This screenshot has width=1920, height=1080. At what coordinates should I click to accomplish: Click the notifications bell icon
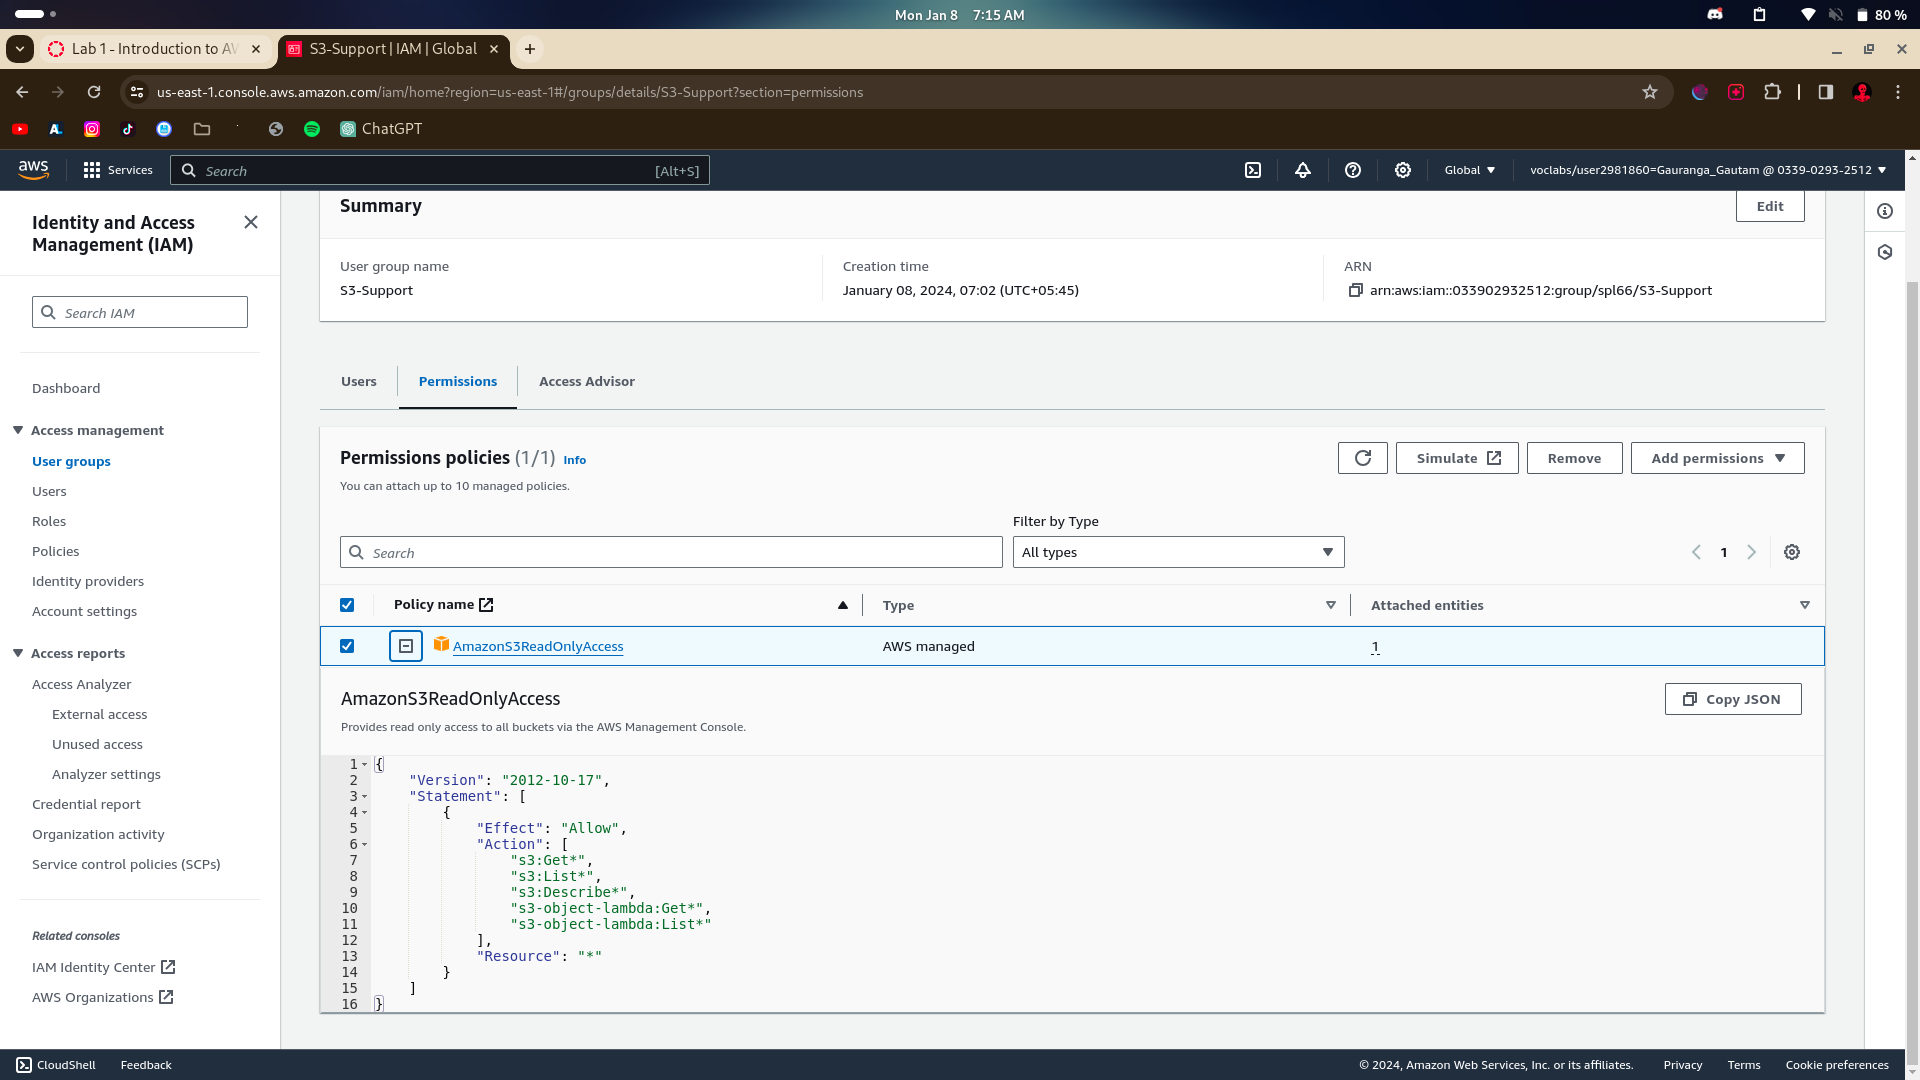click(x=1303, y=170)
